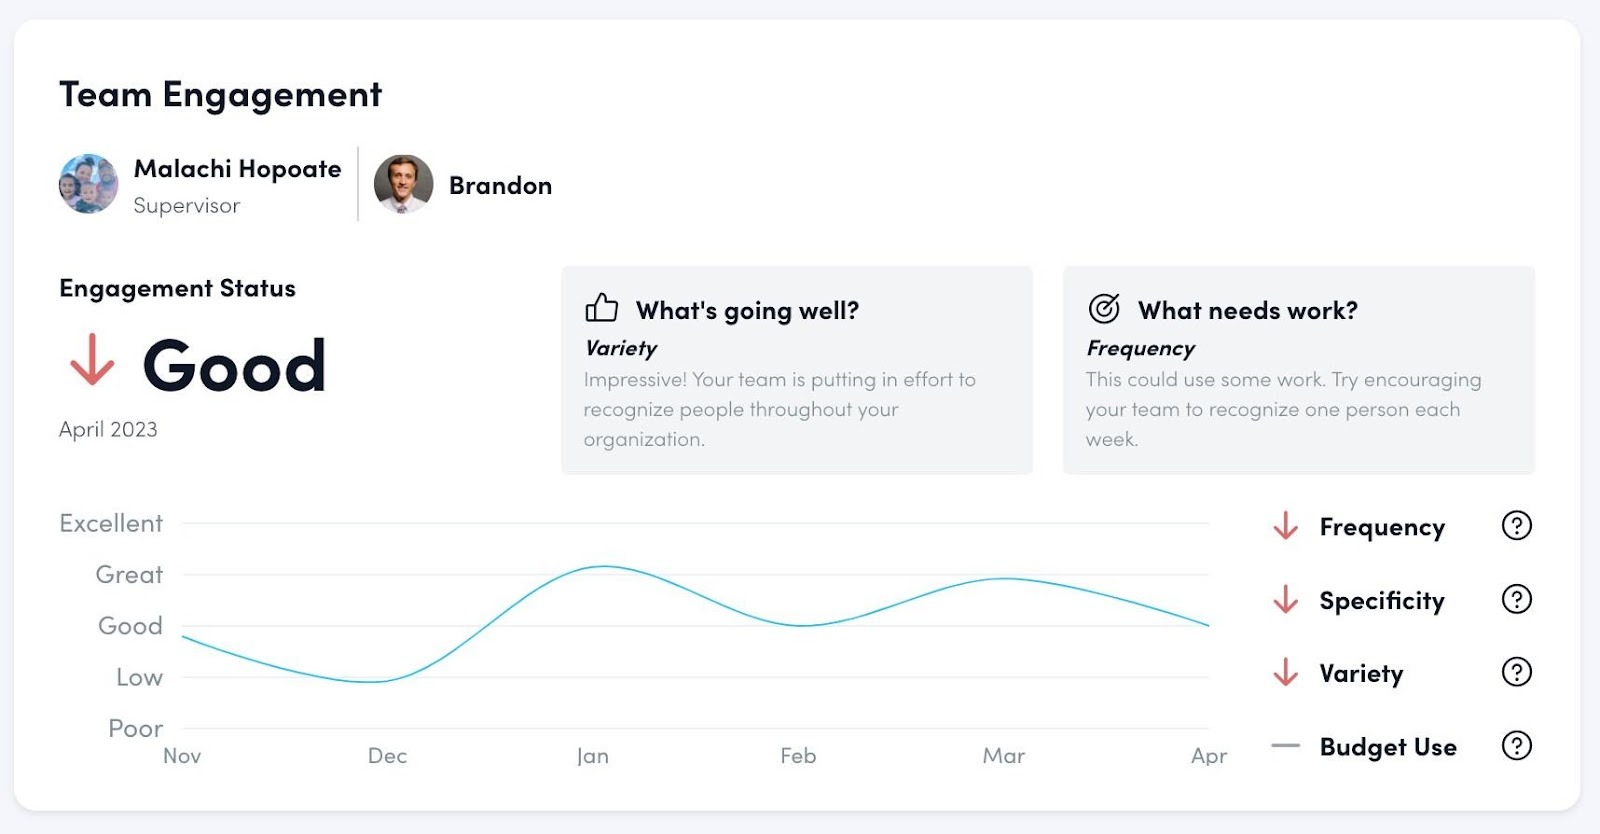Click the red arrow beside Specificity metric
The height and width of the screenshot is (834, 1600).
click(1286, 600)
